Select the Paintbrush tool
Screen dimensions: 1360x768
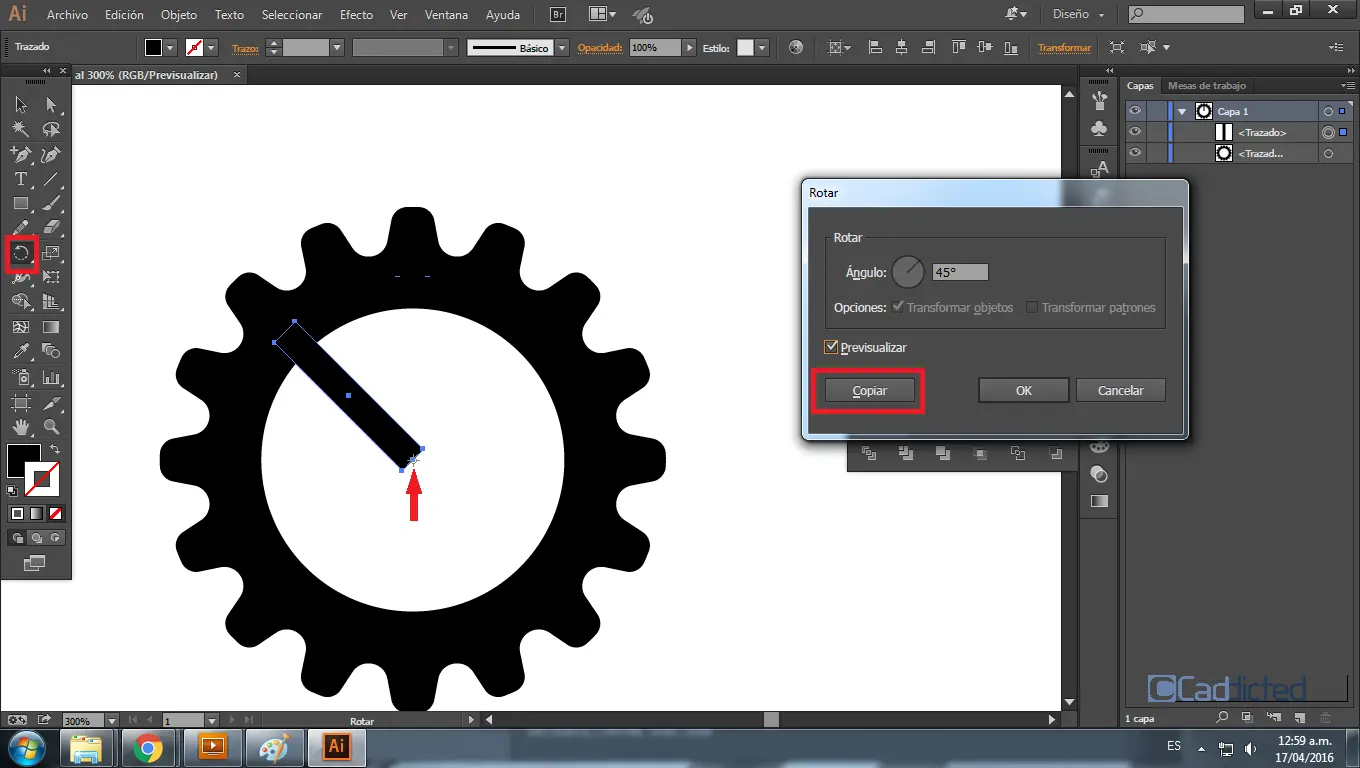pyautogui.click(x=51, y=203)
